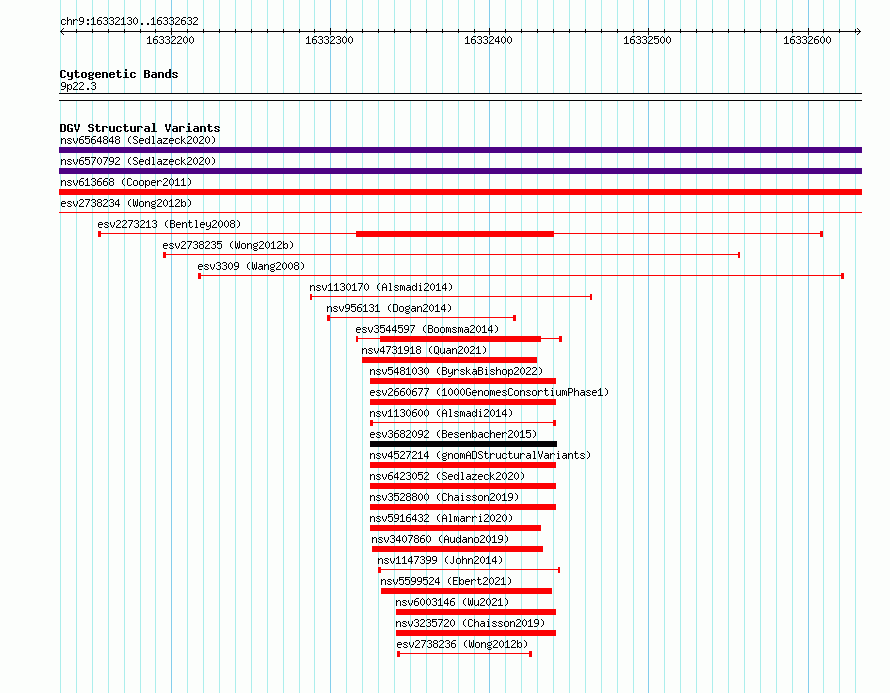
Task: Click nsv3407860 (Audano2019) label
Action: click(440, 539)
